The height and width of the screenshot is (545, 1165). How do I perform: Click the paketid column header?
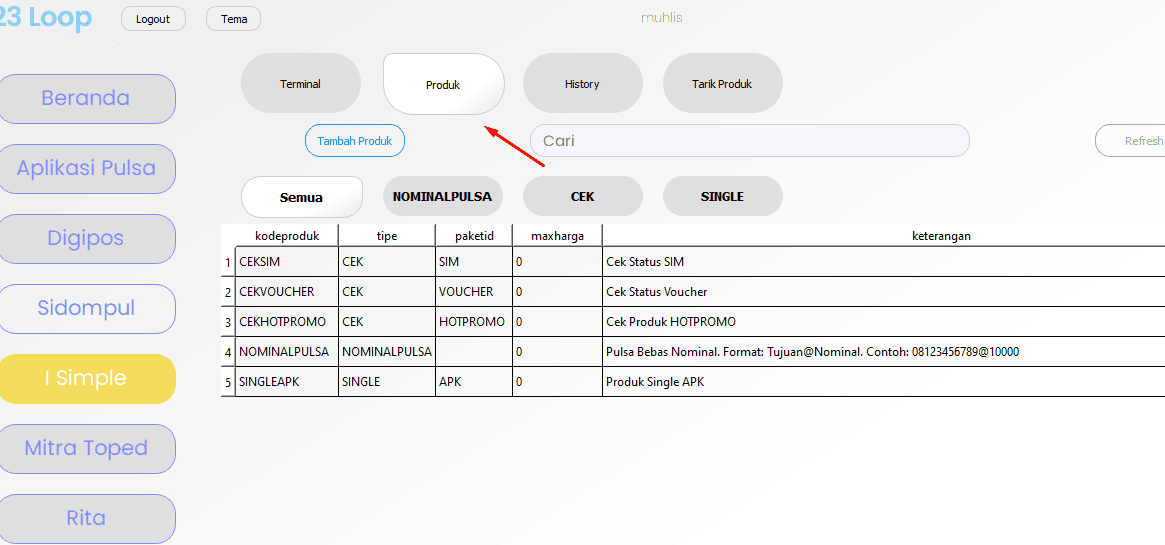tap(474, 235)
